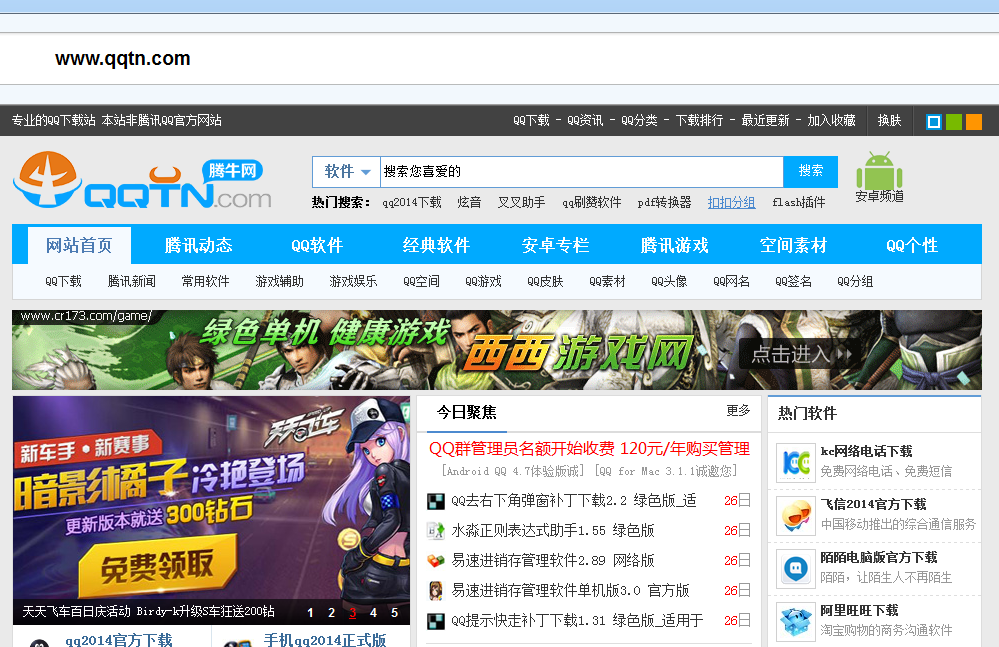Click hot search link qq刷赞软件
This screenshot has height=647, width=999.
(591, 203)
